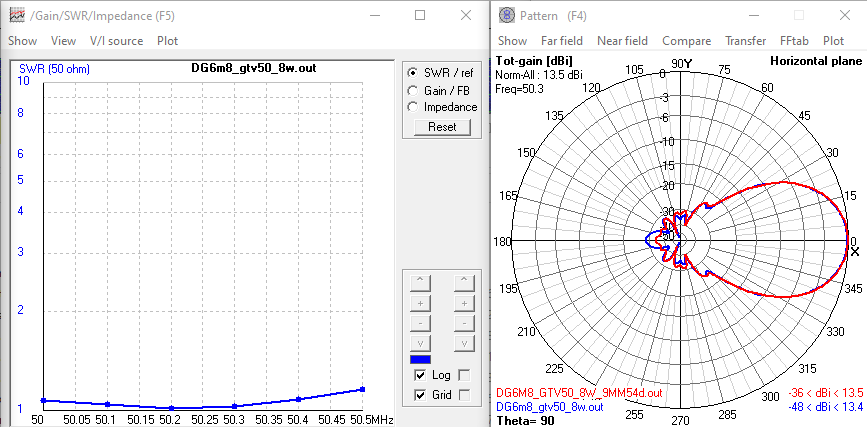This screenshot has width=867, height=427.
Task: Click the right column down-arrow scale button
Action: [462, 343]
